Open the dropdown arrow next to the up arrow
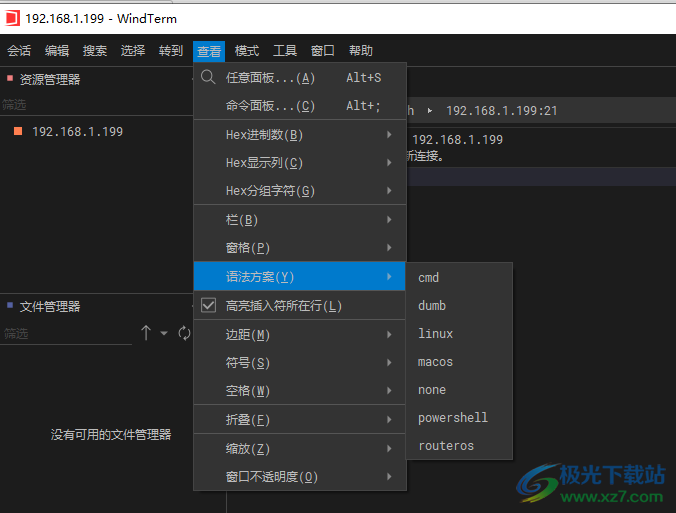The width and height of the screenshot is (676, 513). coord(164,333)
